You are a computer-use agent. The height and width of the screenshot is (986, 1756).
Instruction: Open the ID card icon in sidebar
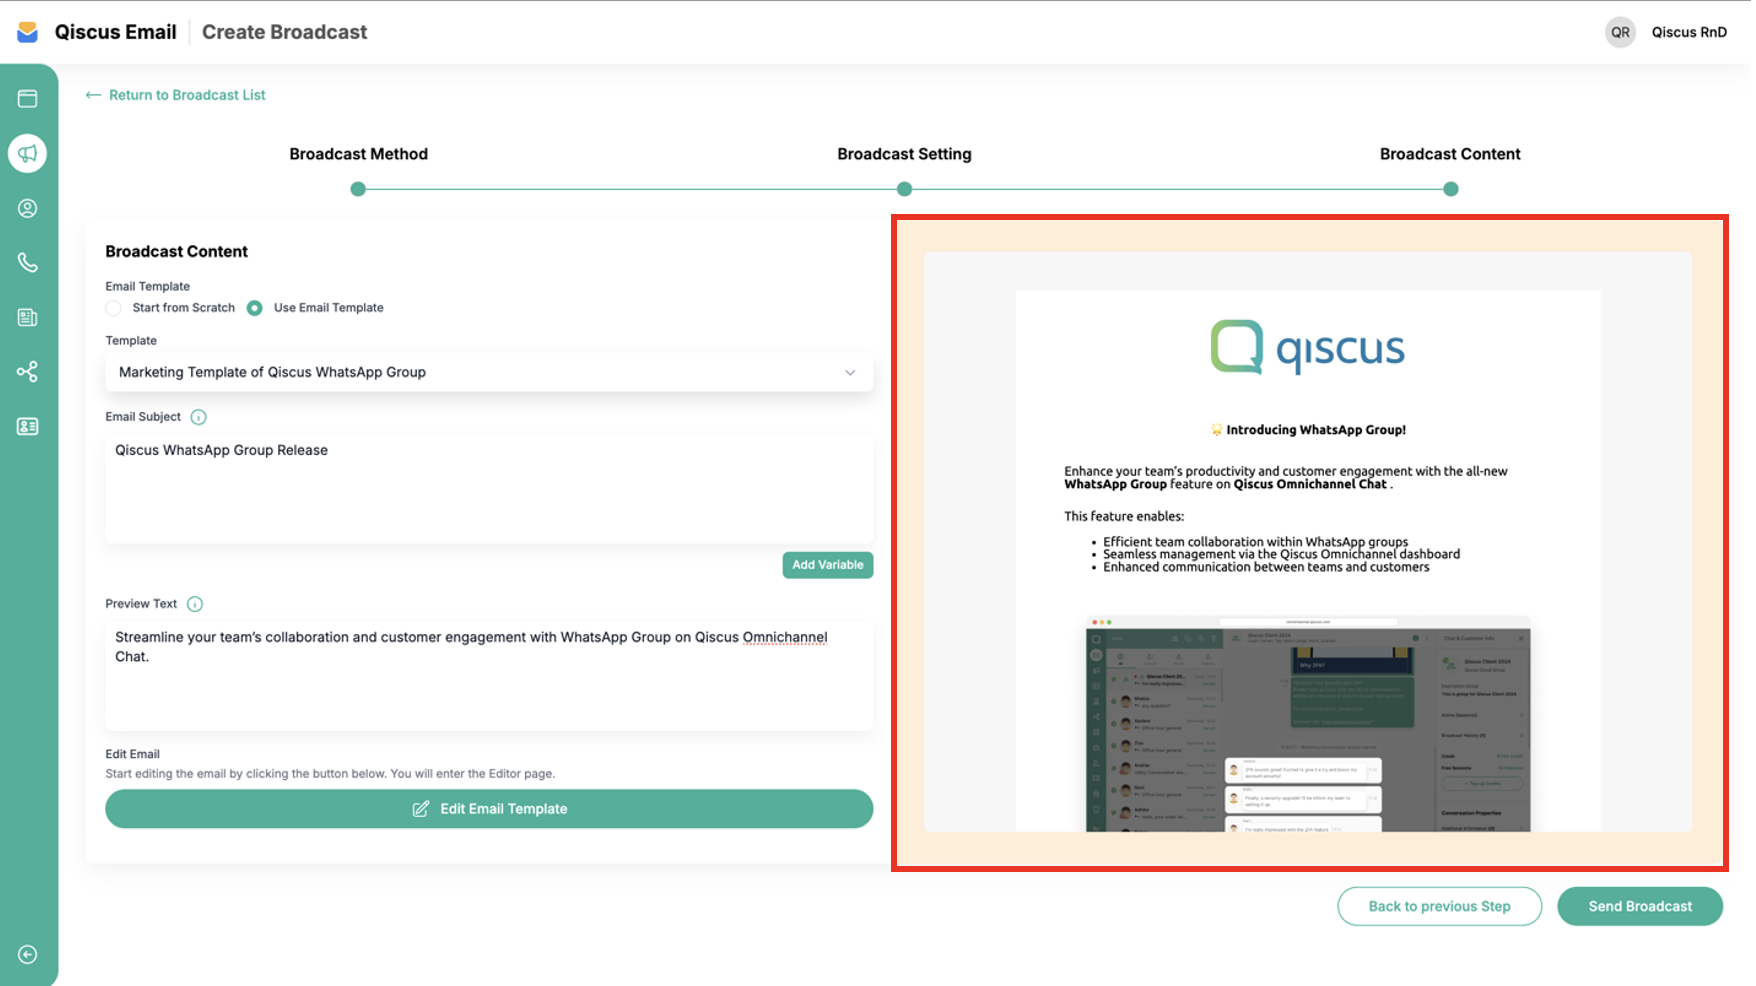pyautogui.click(x=28, y=426)
